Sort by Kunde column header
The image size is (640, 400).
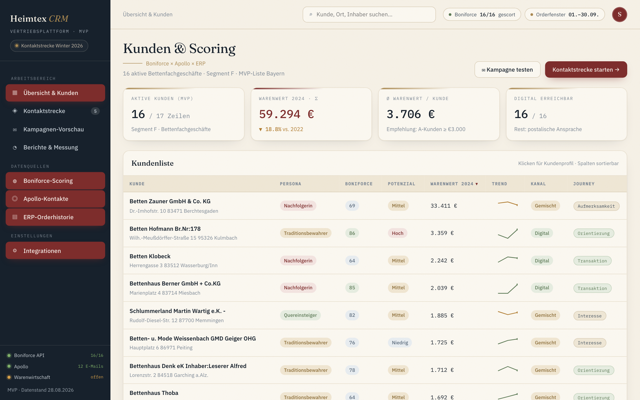[137, 184]
